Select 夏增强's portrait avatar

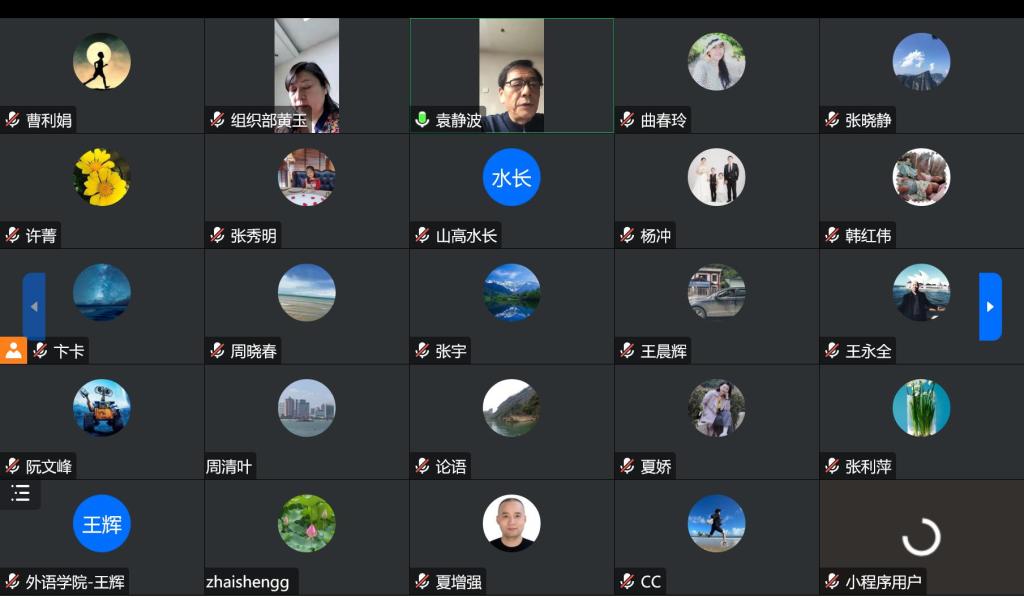pos(511,523)
